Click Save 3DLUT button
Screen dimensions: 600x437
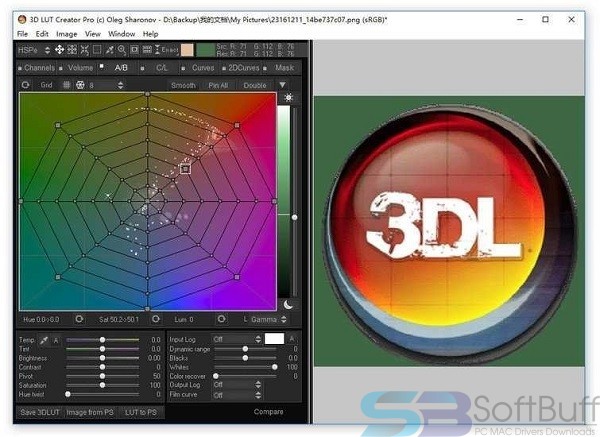click(x=40, y=412)
